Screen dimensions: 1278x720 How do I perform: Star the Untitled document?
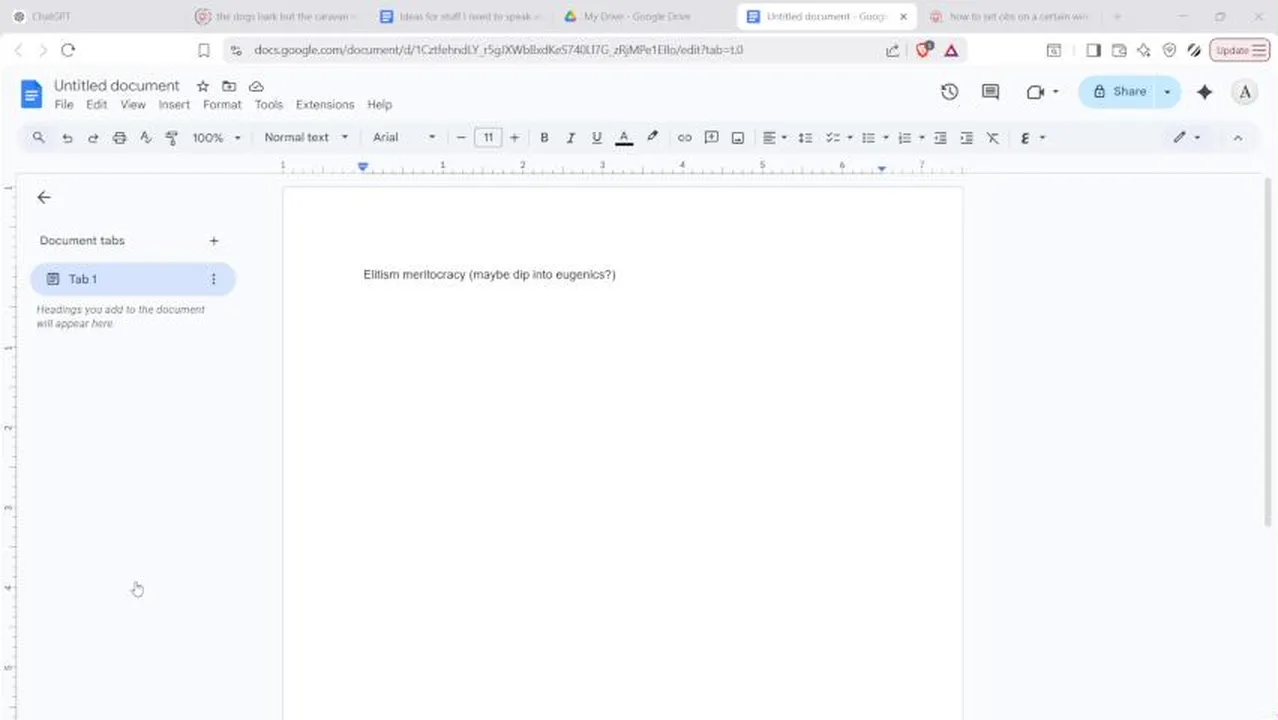pyautogui.click(x=203, y=86)
